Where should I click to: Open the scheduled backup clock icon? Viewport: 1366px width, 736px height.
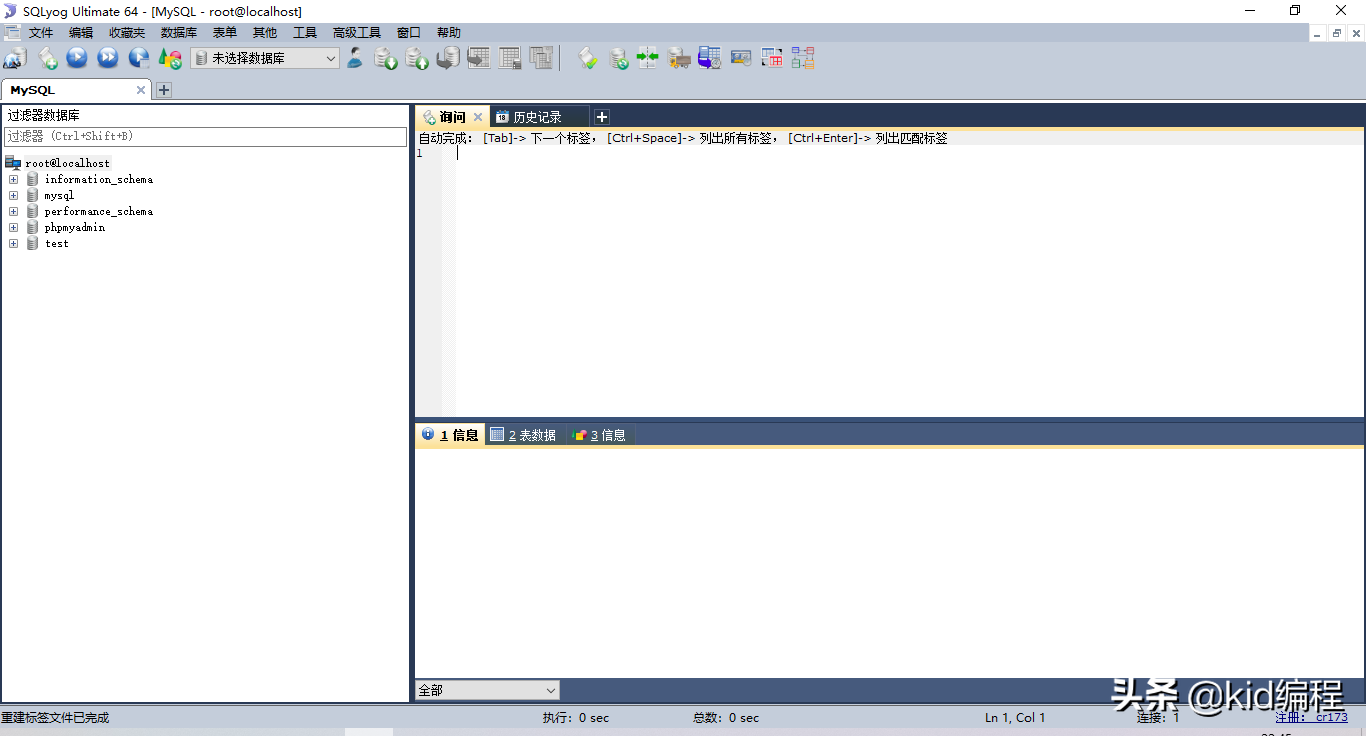coord(709,57)
